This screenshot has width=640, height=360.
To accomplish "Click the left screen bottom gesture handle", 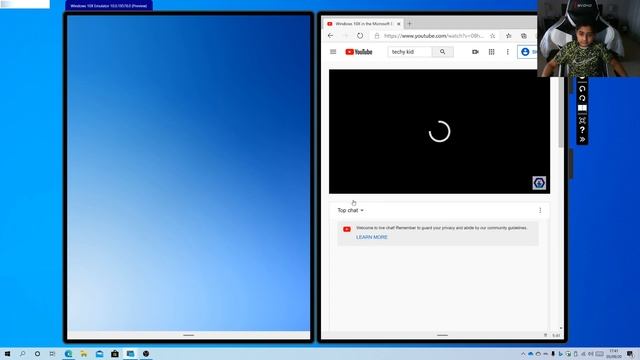I will [x=189, y=336].
